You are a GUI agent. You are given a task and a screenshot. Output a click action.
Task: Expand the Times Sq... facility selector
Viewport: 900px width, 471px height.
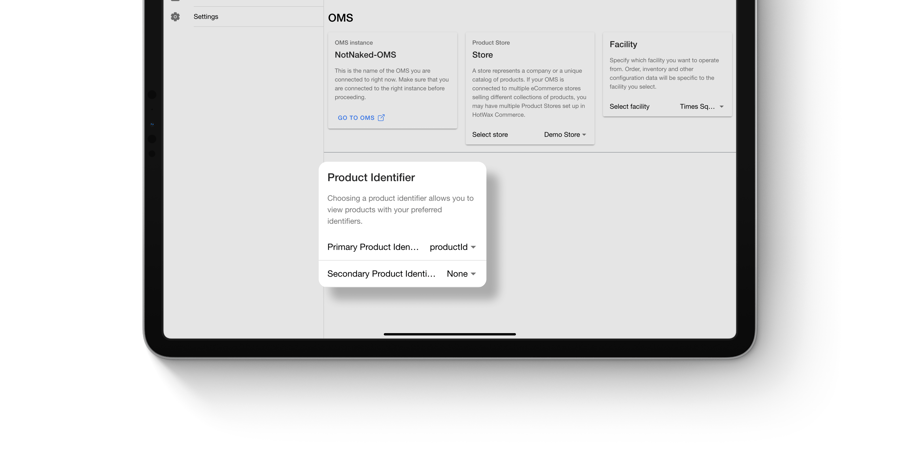click(697, 107)
